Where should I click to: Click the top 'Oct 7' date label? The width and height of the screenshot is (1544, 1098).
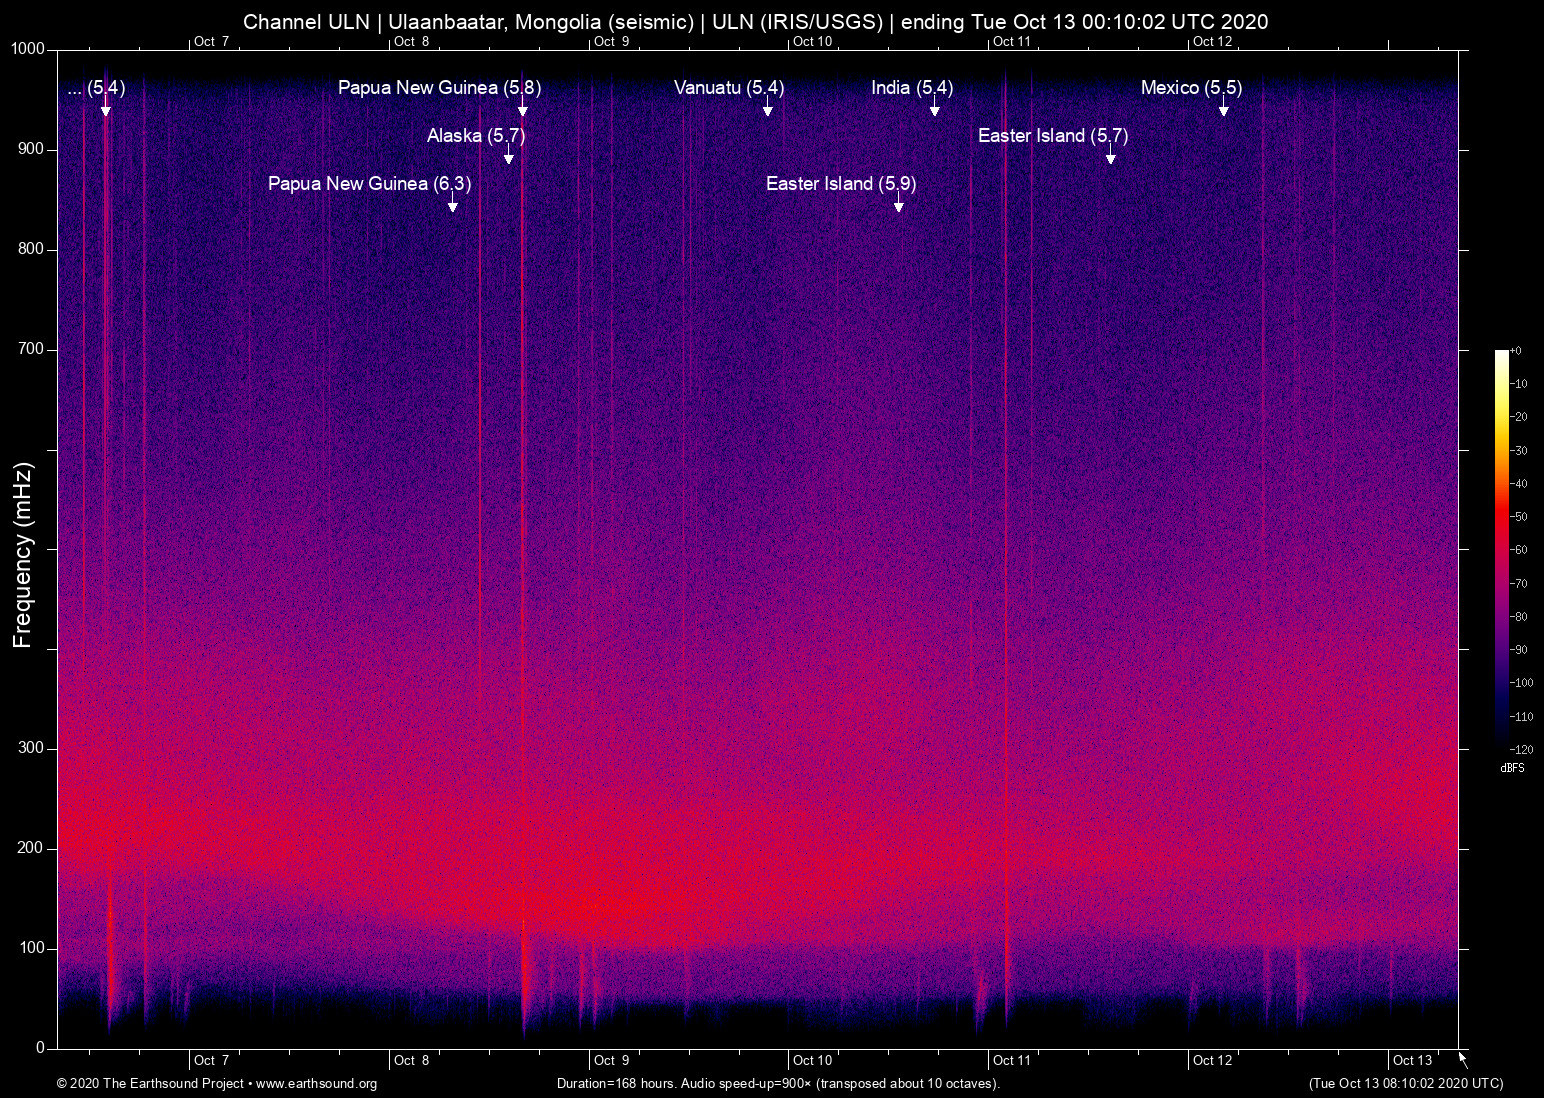coord(212,41)
